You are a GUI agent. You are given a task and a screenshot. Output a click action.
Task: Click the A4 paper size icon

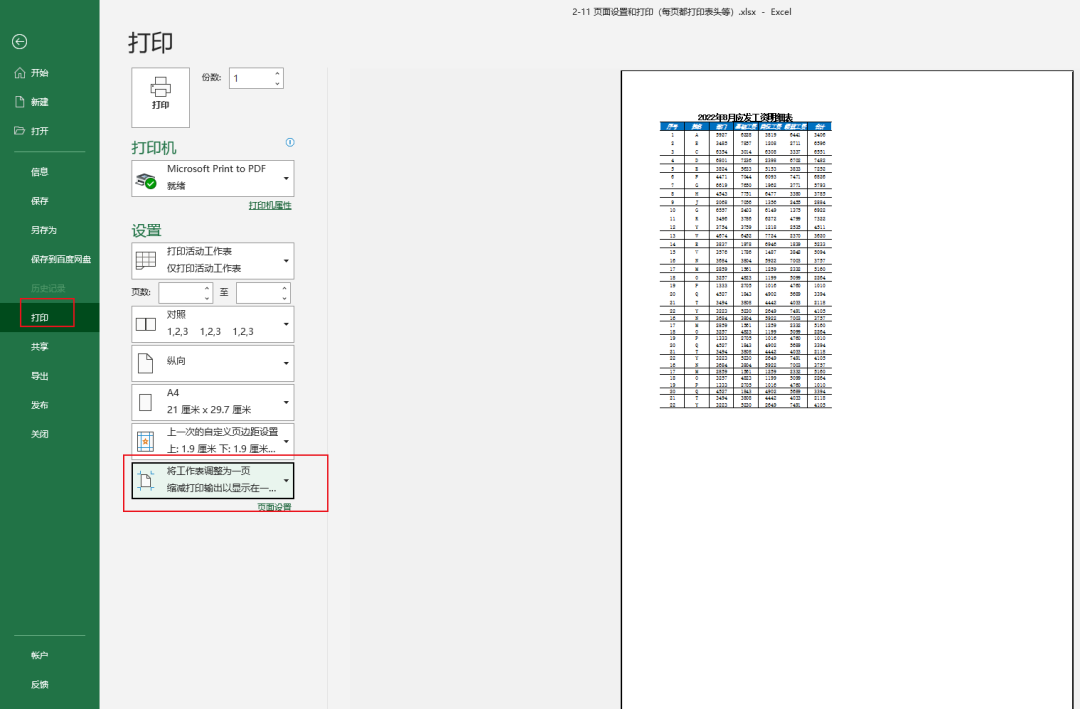(x=145, y=402)
